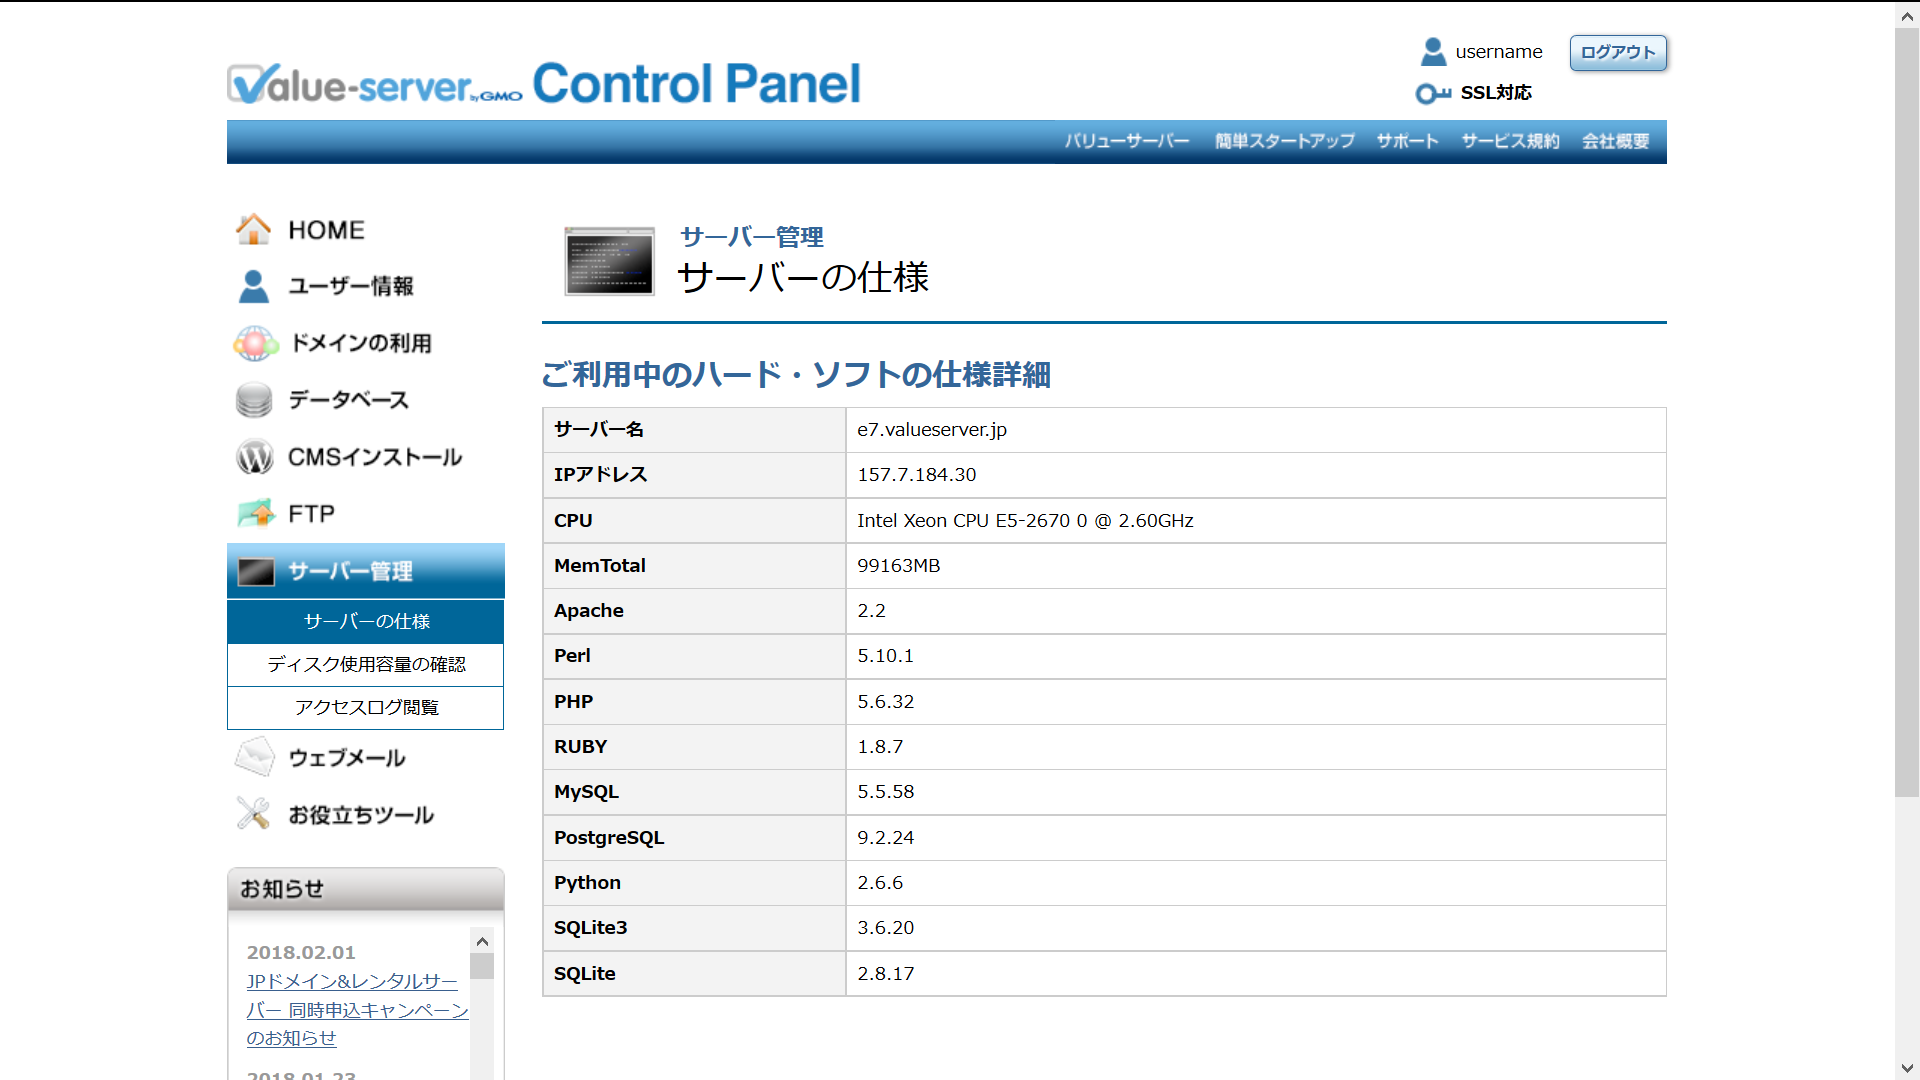Open the ユーザー情報 person icon
This screenshot has width=1920, height=1080.
pyautogui.click(x=254, y=286)
